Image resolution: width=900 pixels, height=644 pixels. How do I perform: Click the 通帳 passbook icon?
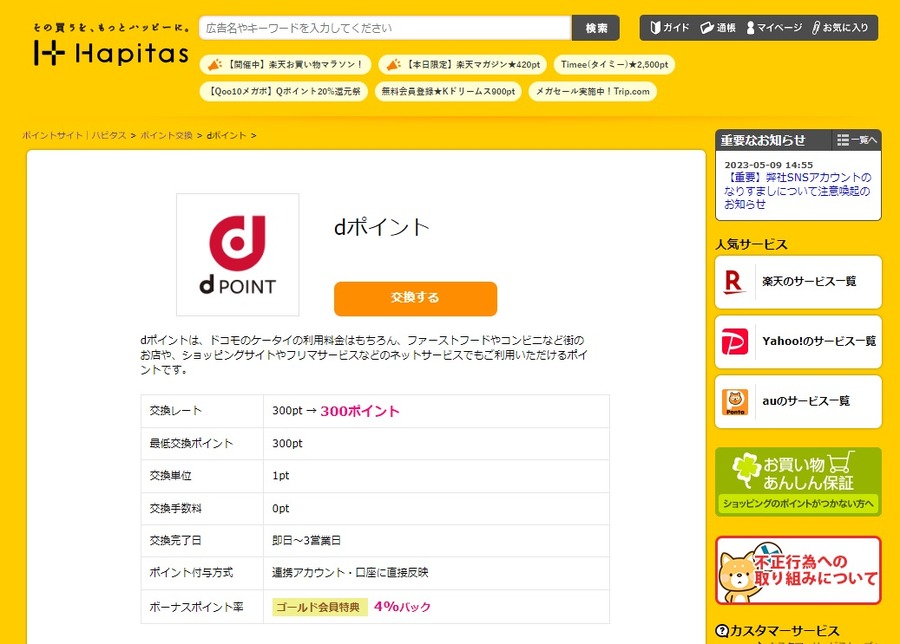click(707, 28)
